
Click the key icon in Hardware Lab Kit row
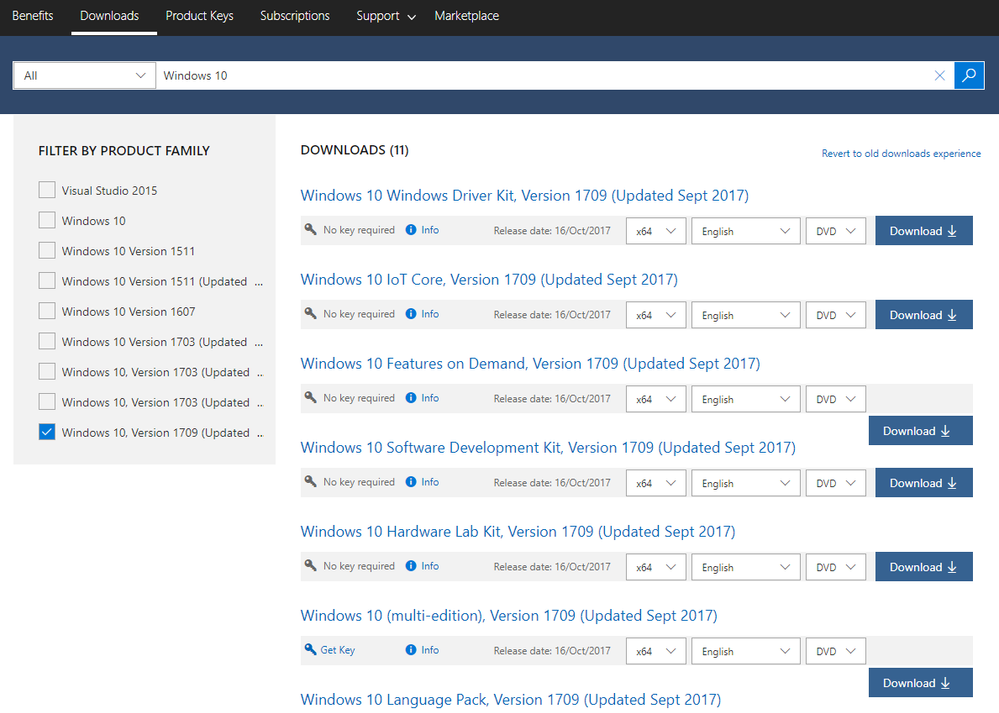pos(310,566)
